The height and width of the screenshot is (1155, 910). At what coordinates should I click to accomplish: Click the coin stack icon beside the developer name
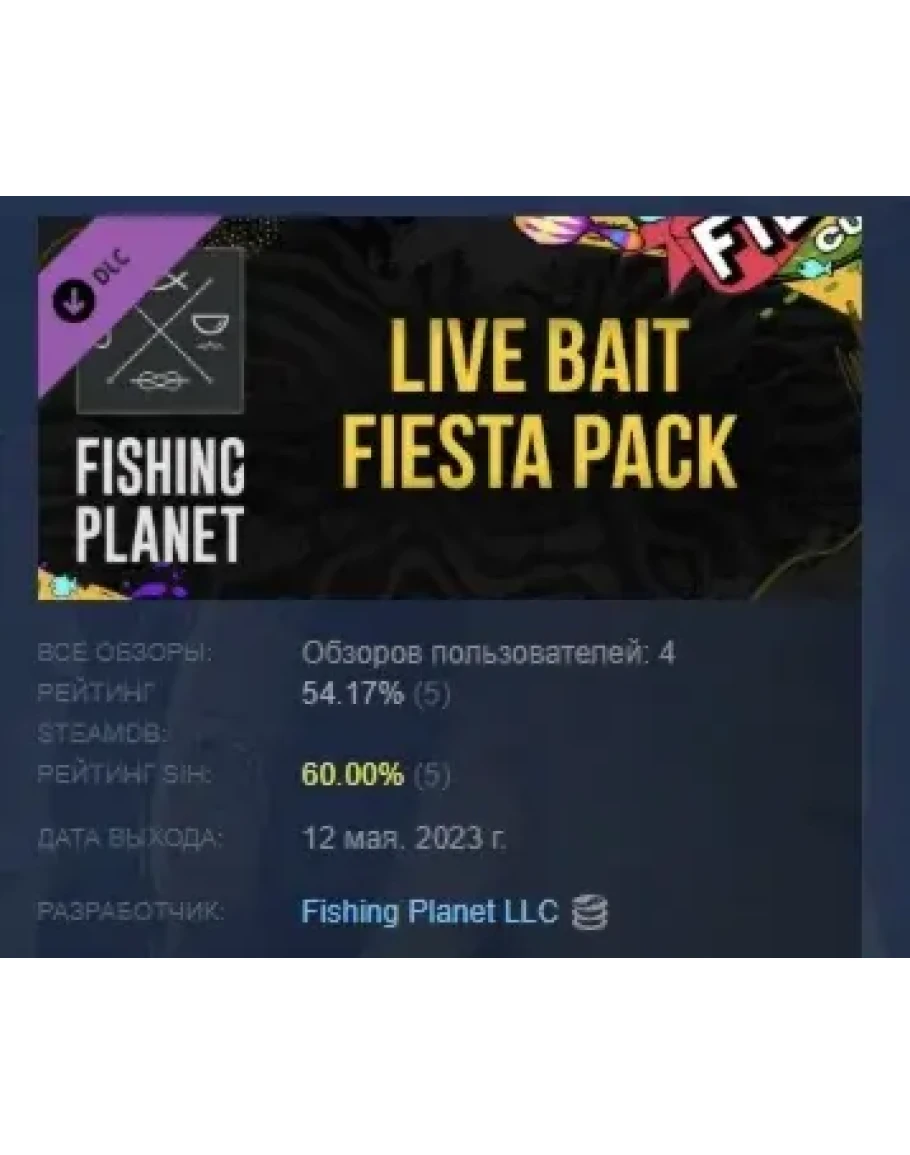click(x=591, y=913)
